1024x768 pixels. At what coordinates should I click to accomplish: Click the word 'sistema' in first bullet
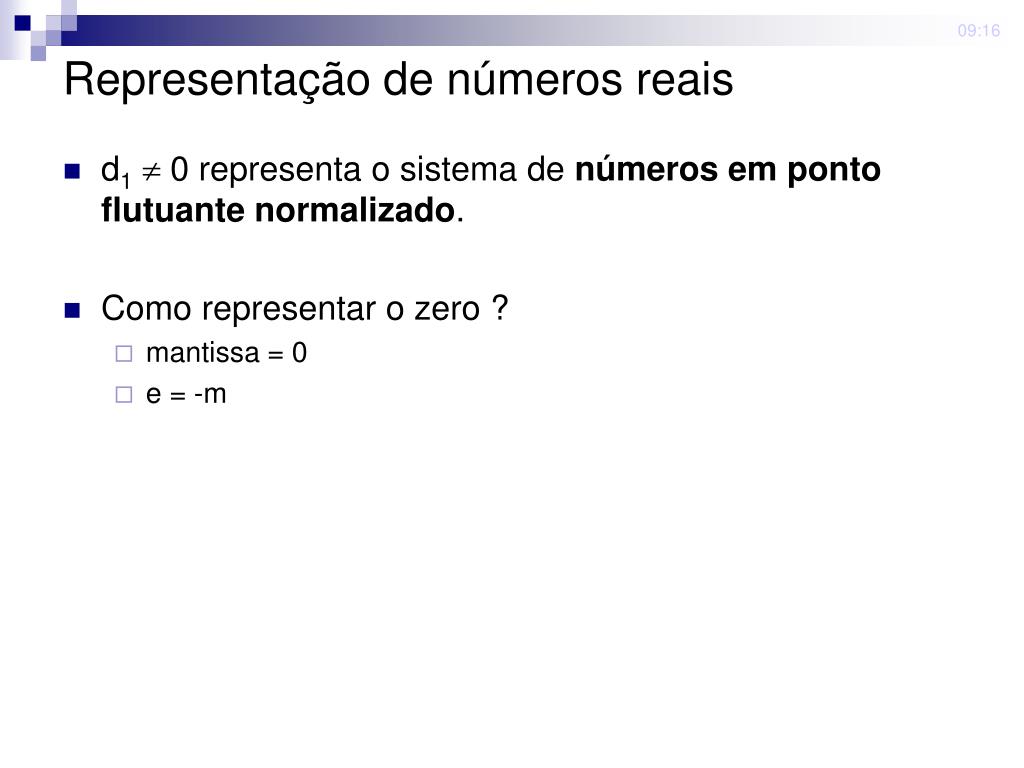459,170
